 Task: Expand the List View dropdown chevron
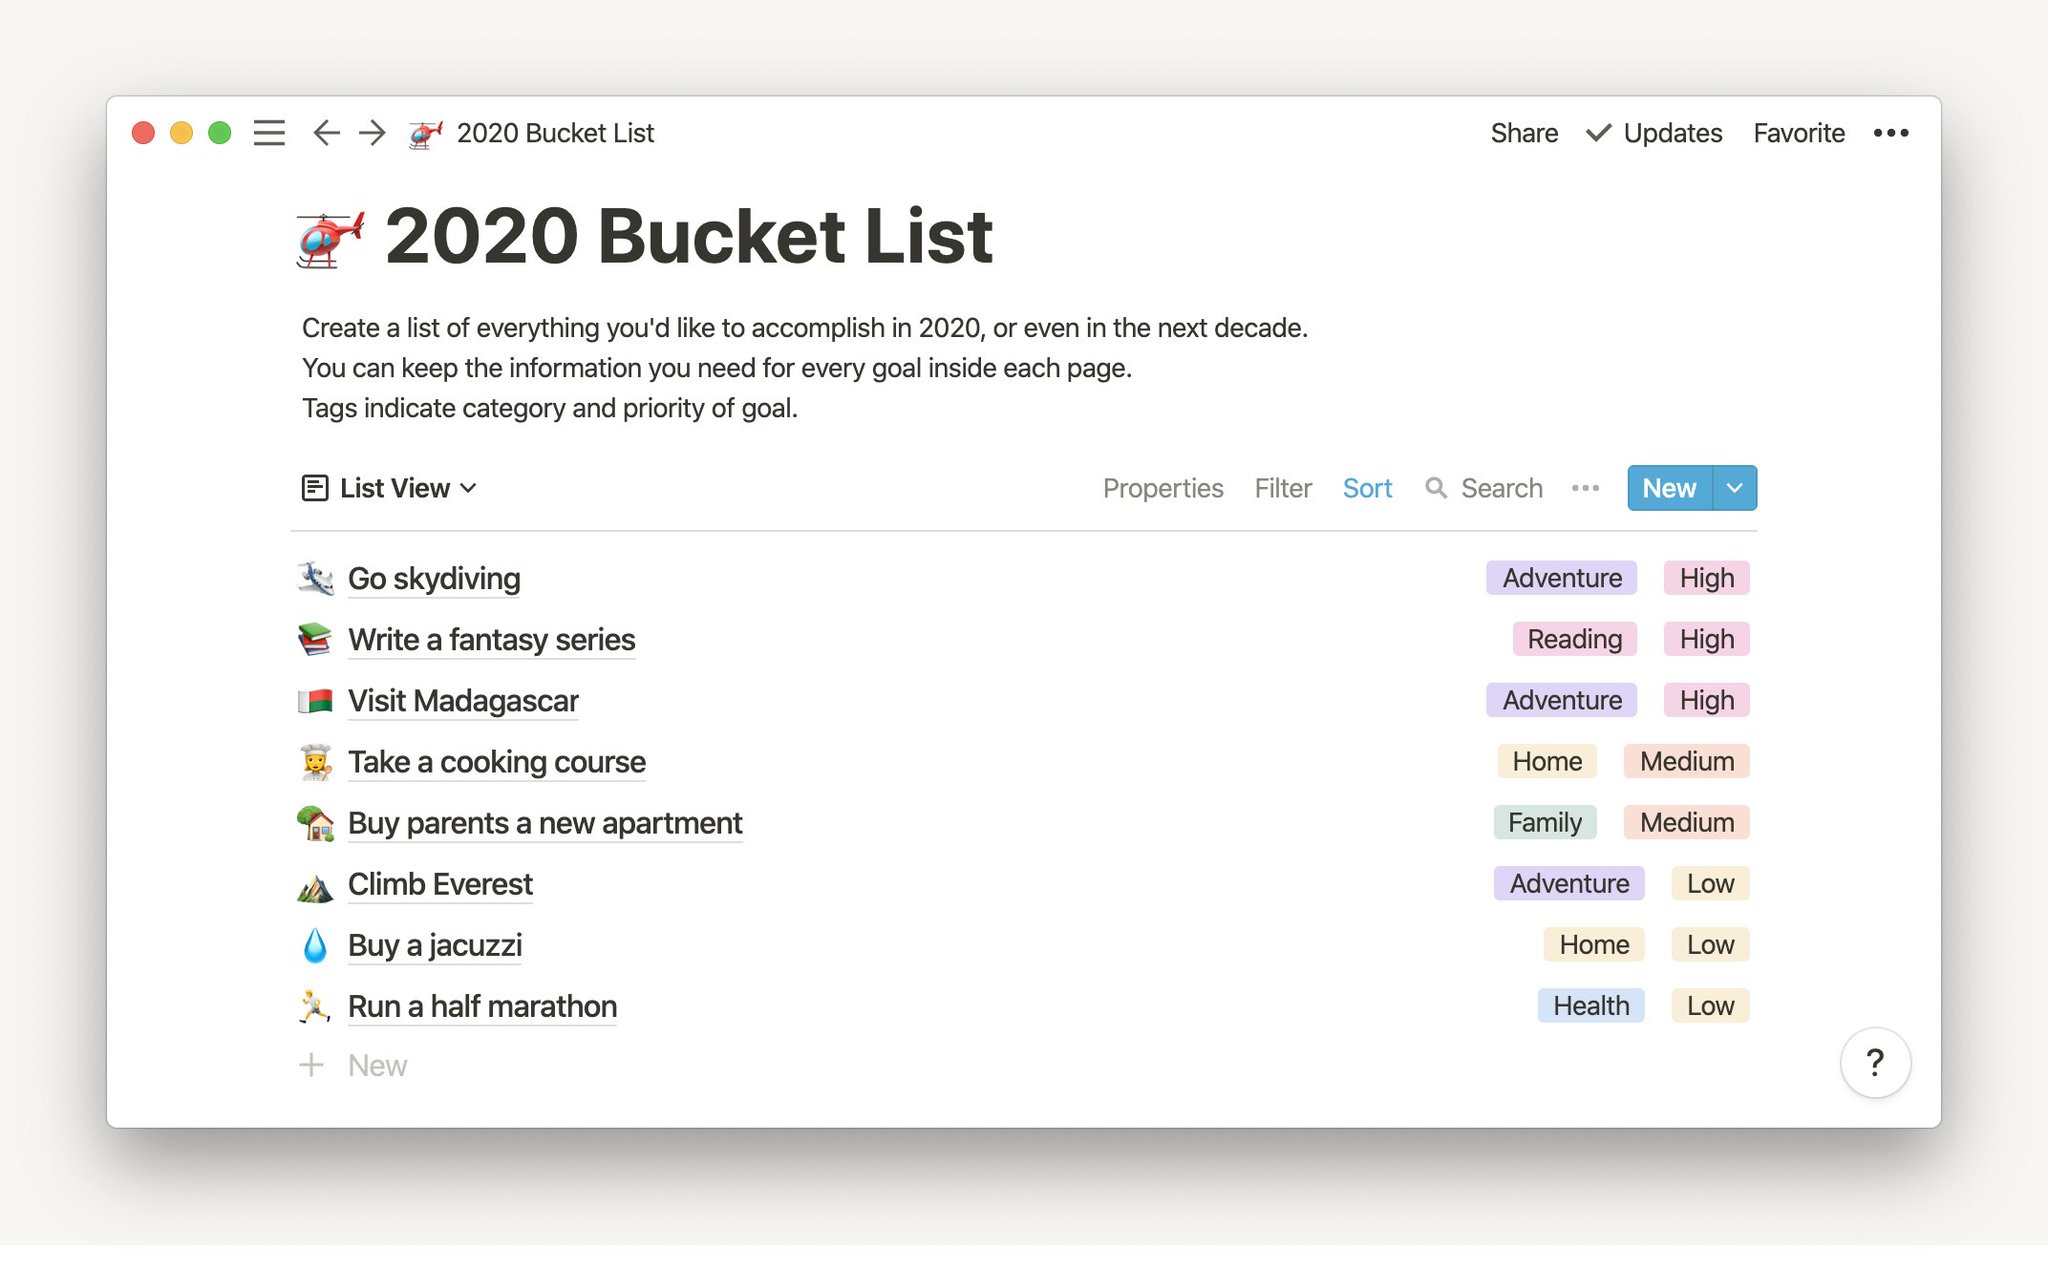tap(468, 488)
